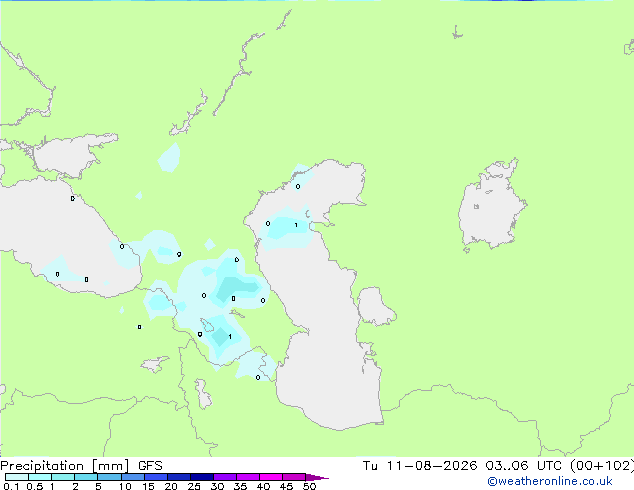
Task: Click the 'Tu 11-08-2026' date text
Action: click(420, 466)
